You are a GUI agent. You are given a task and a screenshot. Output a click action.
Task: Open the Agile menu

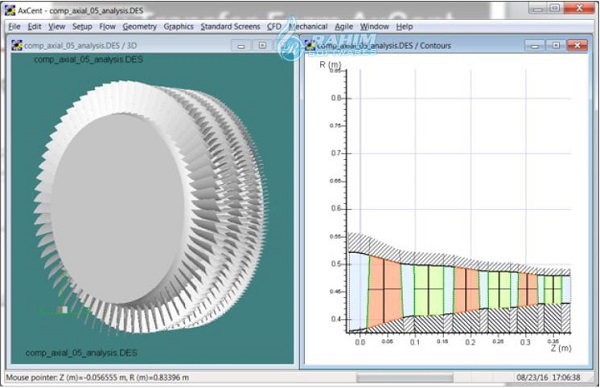tap(344, 26)
